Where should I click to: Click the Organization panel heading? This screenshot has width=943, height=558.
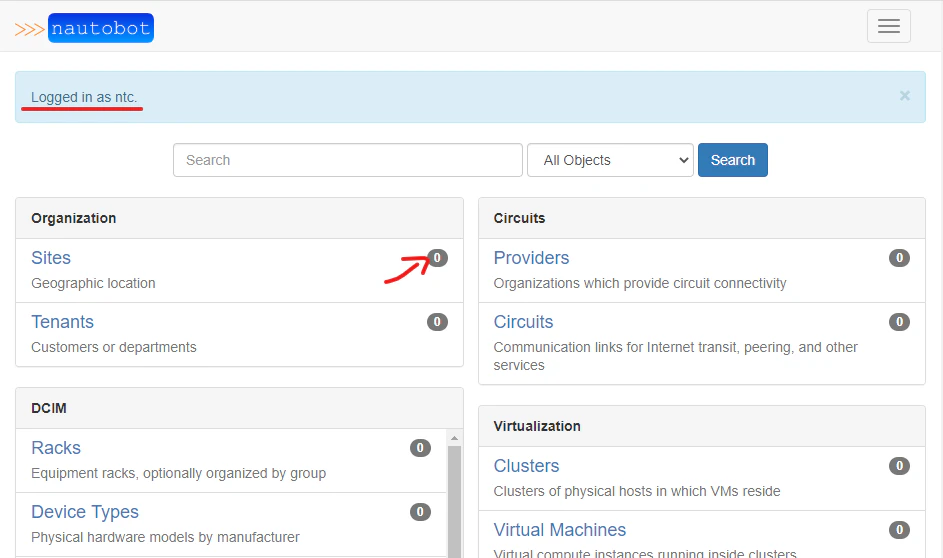click(239, 218)
